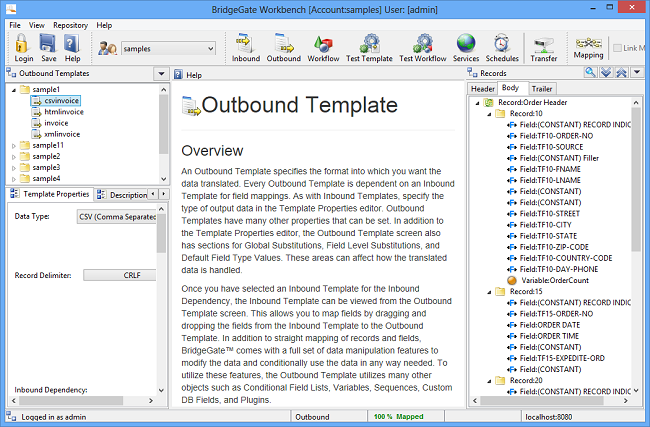Click the Test Template gear icon
This screenshot has width=650, height=427.
(368, 45)
